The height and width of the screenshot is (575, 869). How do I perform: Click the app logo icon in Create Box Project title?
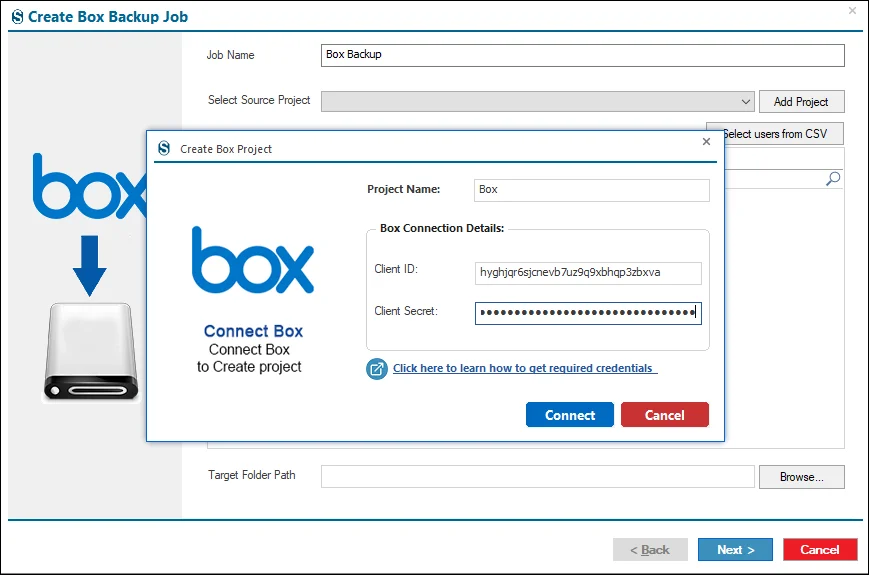[164, 148]
